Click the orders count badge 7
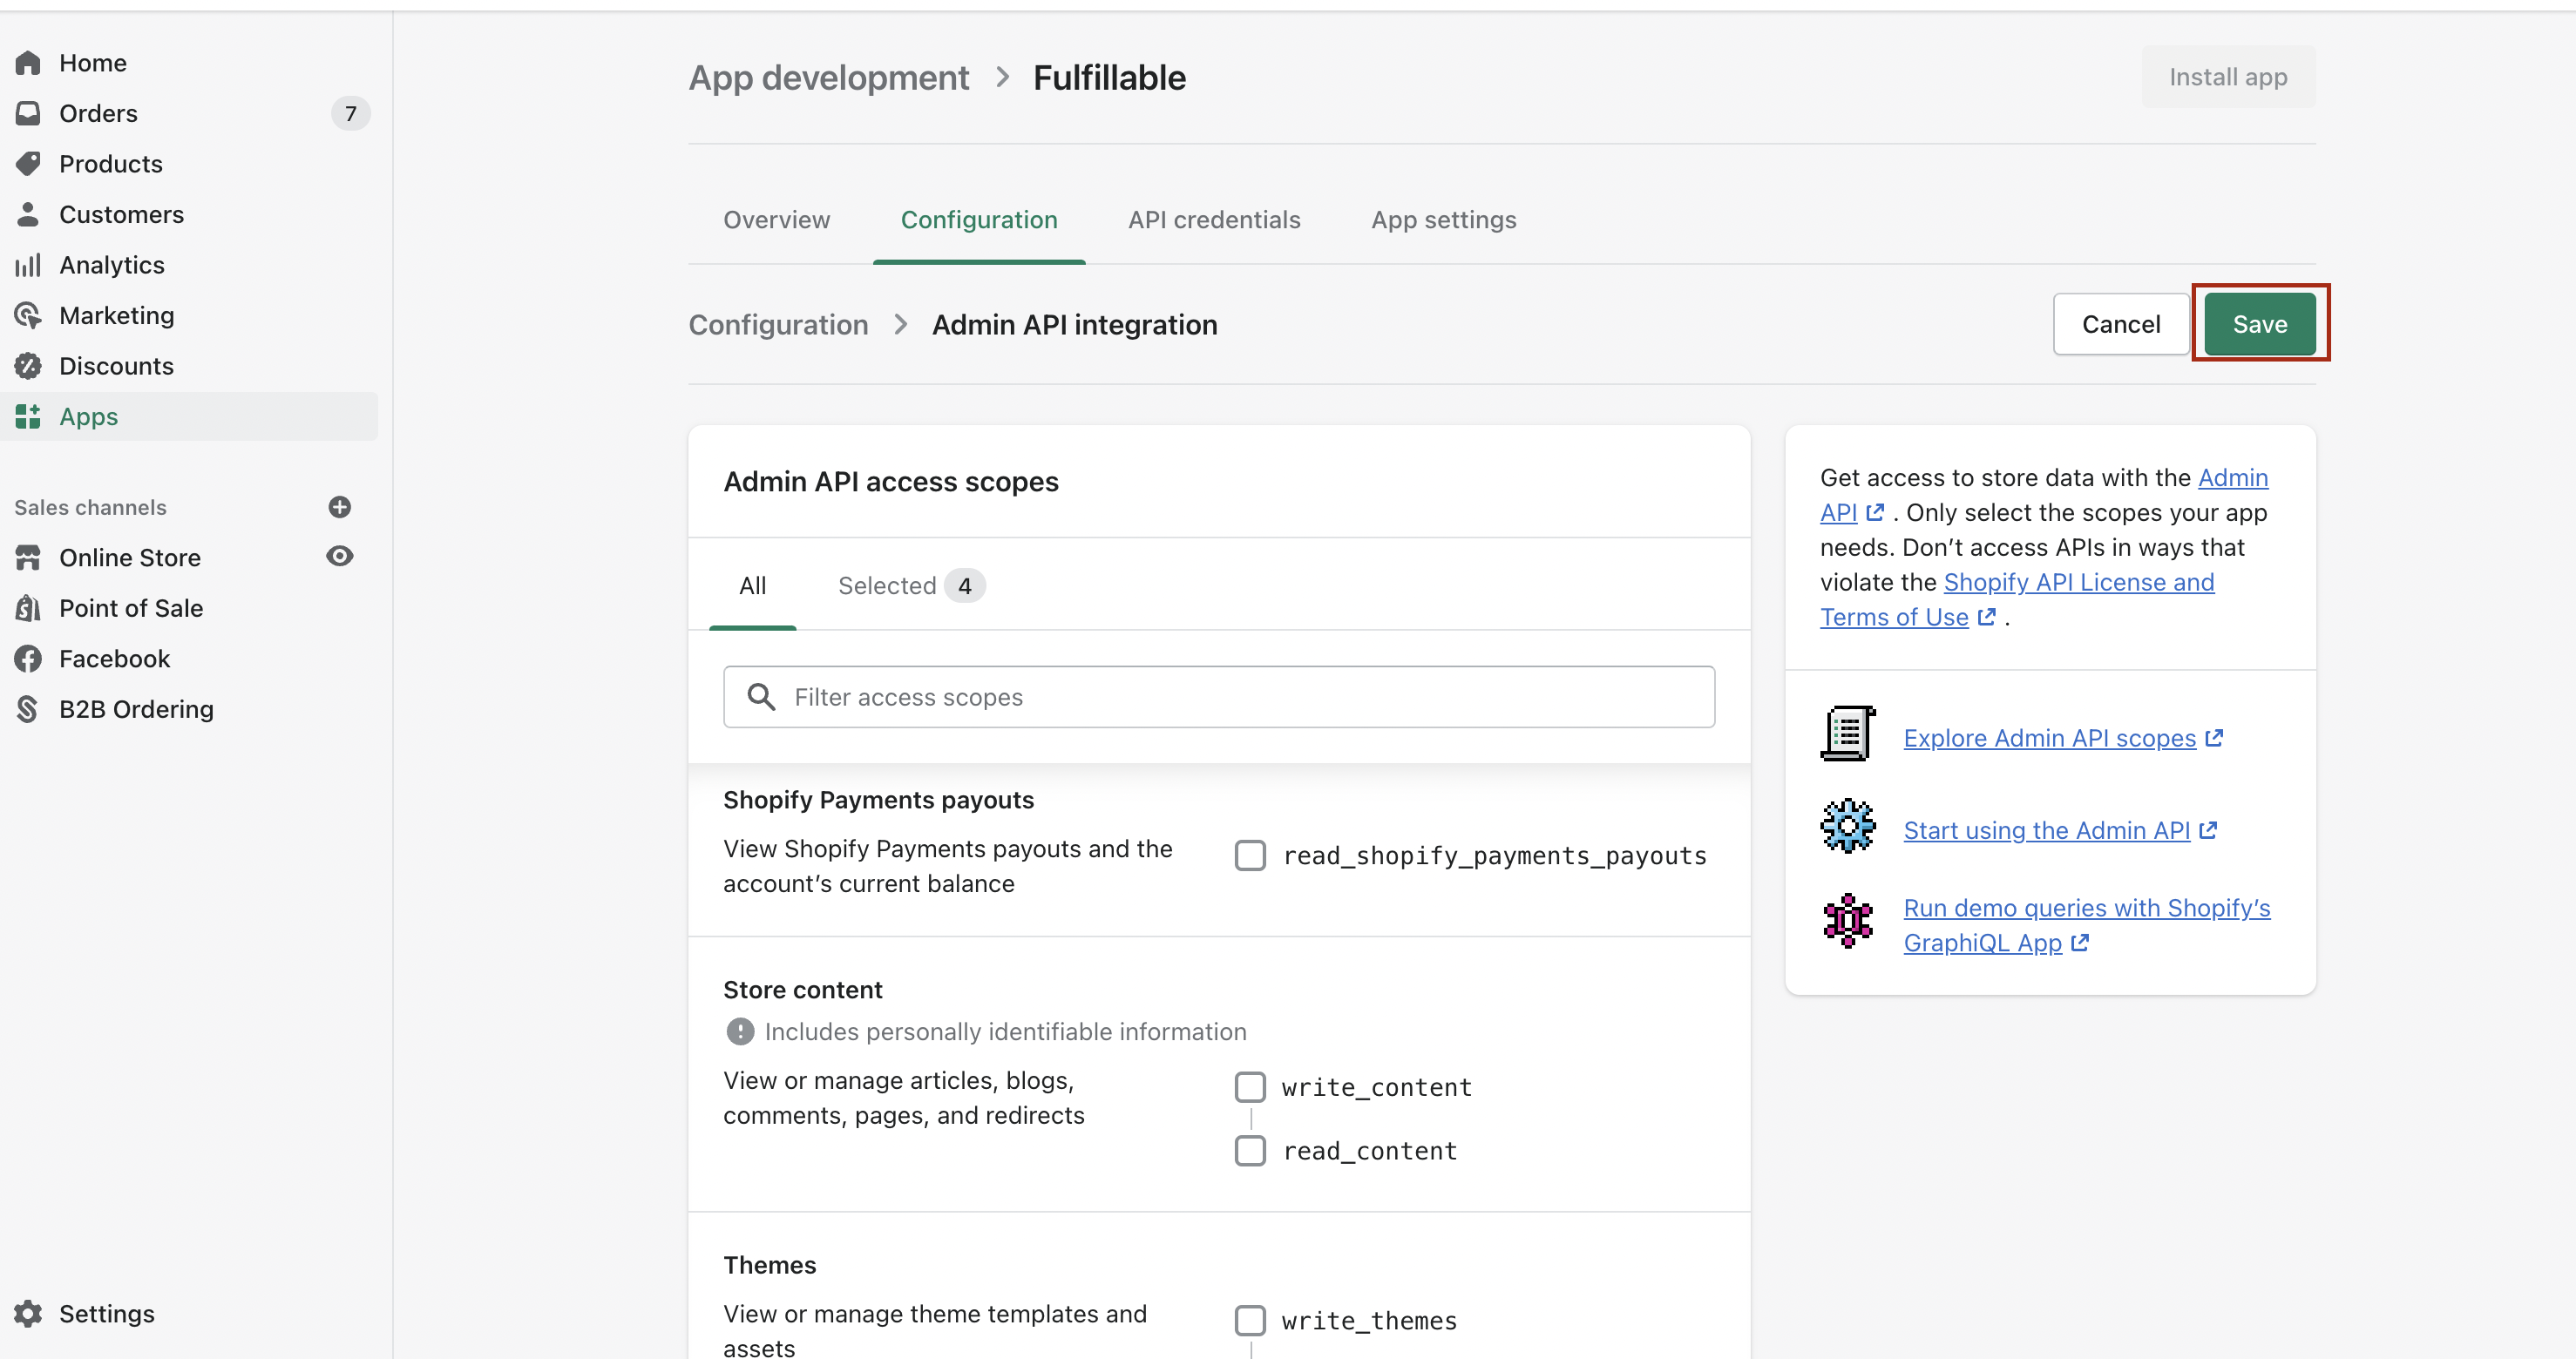 click(x=350, y=113)
